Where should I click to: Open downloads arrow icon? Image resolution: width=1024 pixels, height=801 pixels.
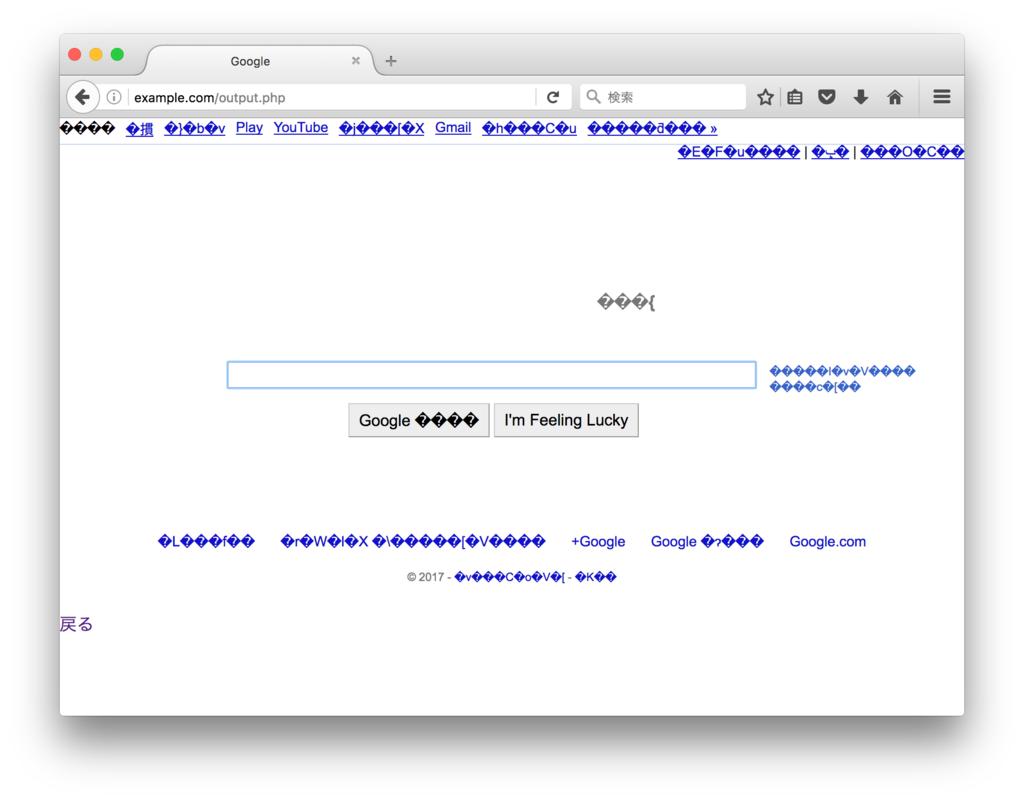coord(861,97)
